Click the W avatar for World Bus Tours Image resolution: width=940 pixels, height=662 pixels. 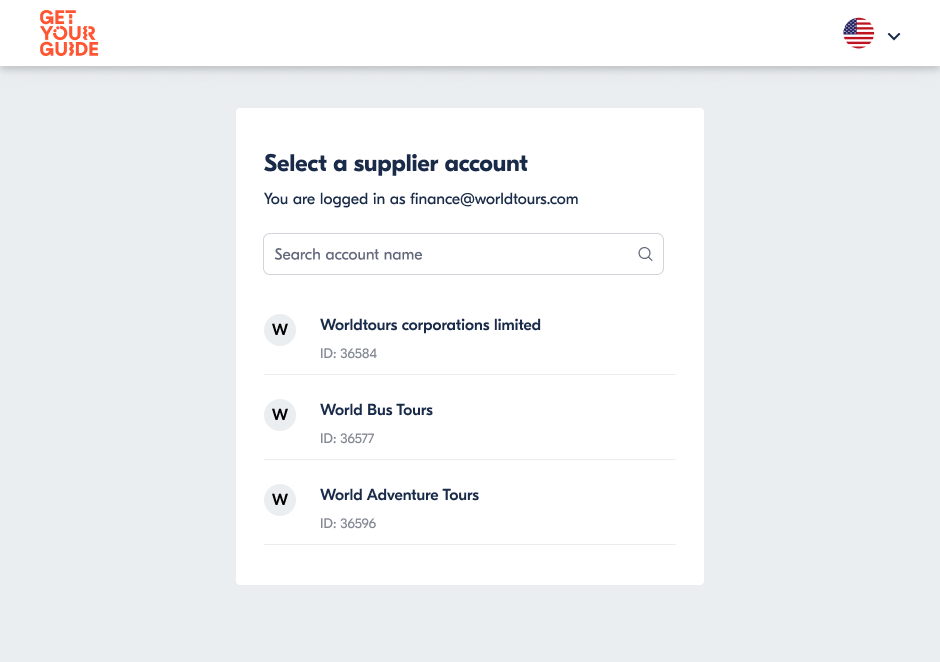tap(280, 415)
